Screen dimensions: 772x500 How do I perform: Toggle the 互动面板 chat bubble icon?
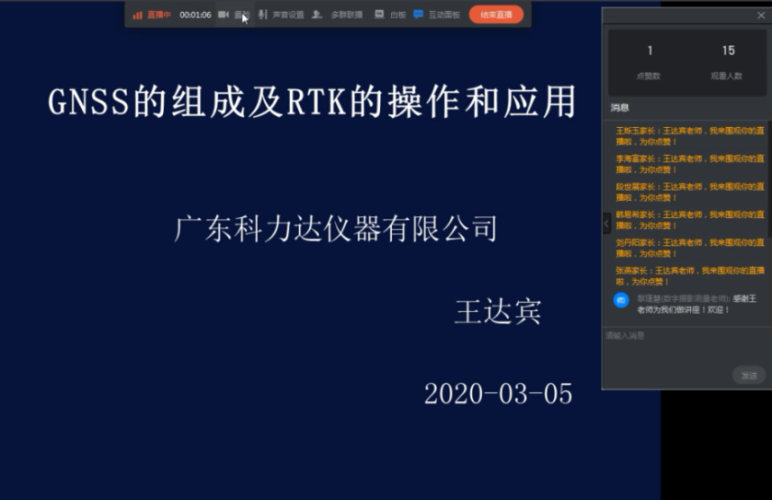coord(418,14)
